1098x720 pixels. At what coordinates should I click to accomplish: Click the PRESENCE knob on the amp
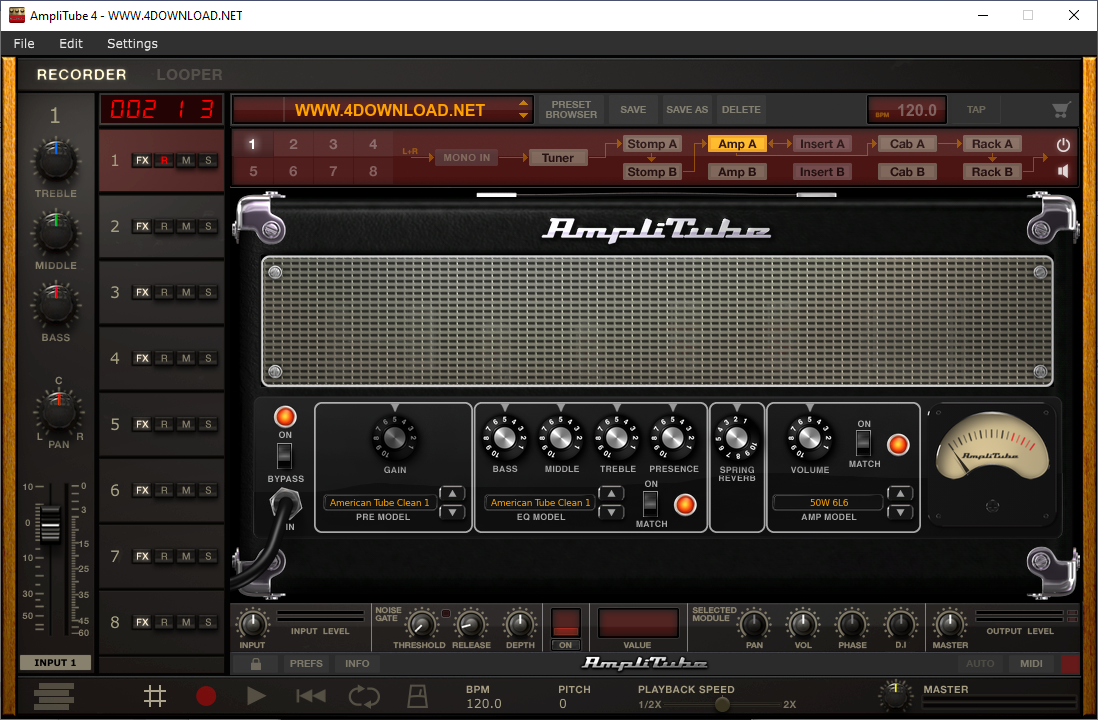[672, 438]
